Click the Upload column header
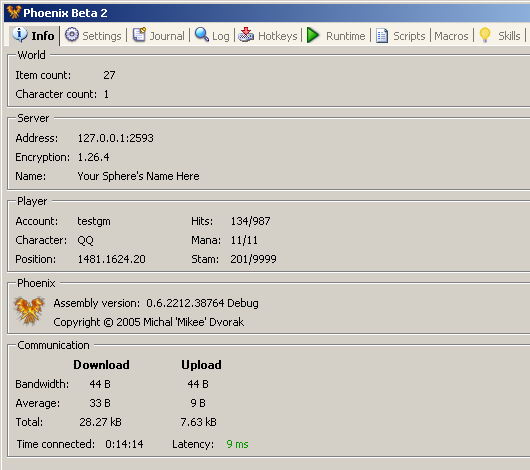 point(201,365)
